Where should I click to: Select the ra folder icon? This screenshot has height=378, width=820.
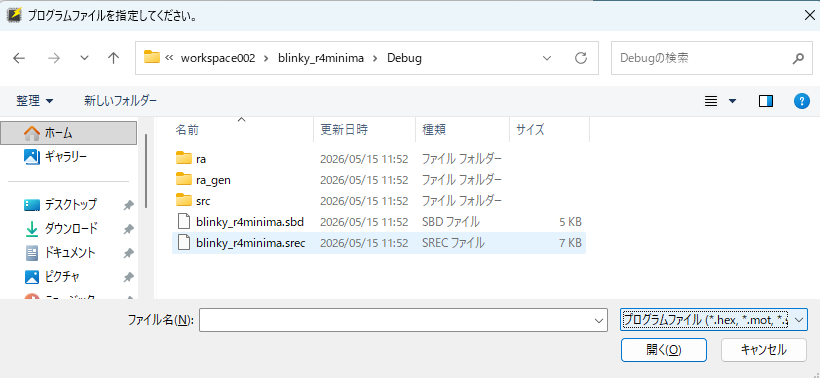184,158
